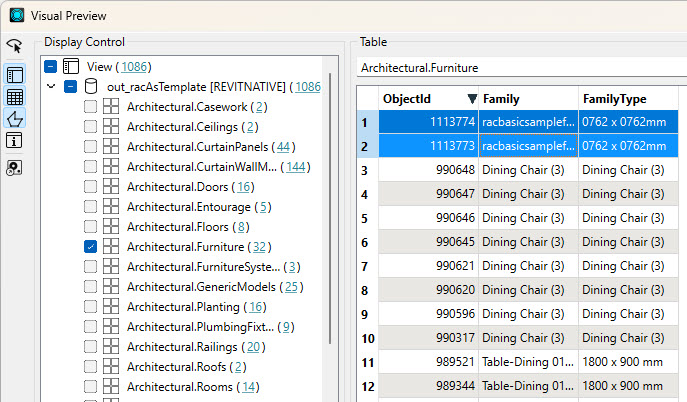Open the 25 count link for GenericModels
The width and height of the screenshot is (687, 402).
click(291, 287)
